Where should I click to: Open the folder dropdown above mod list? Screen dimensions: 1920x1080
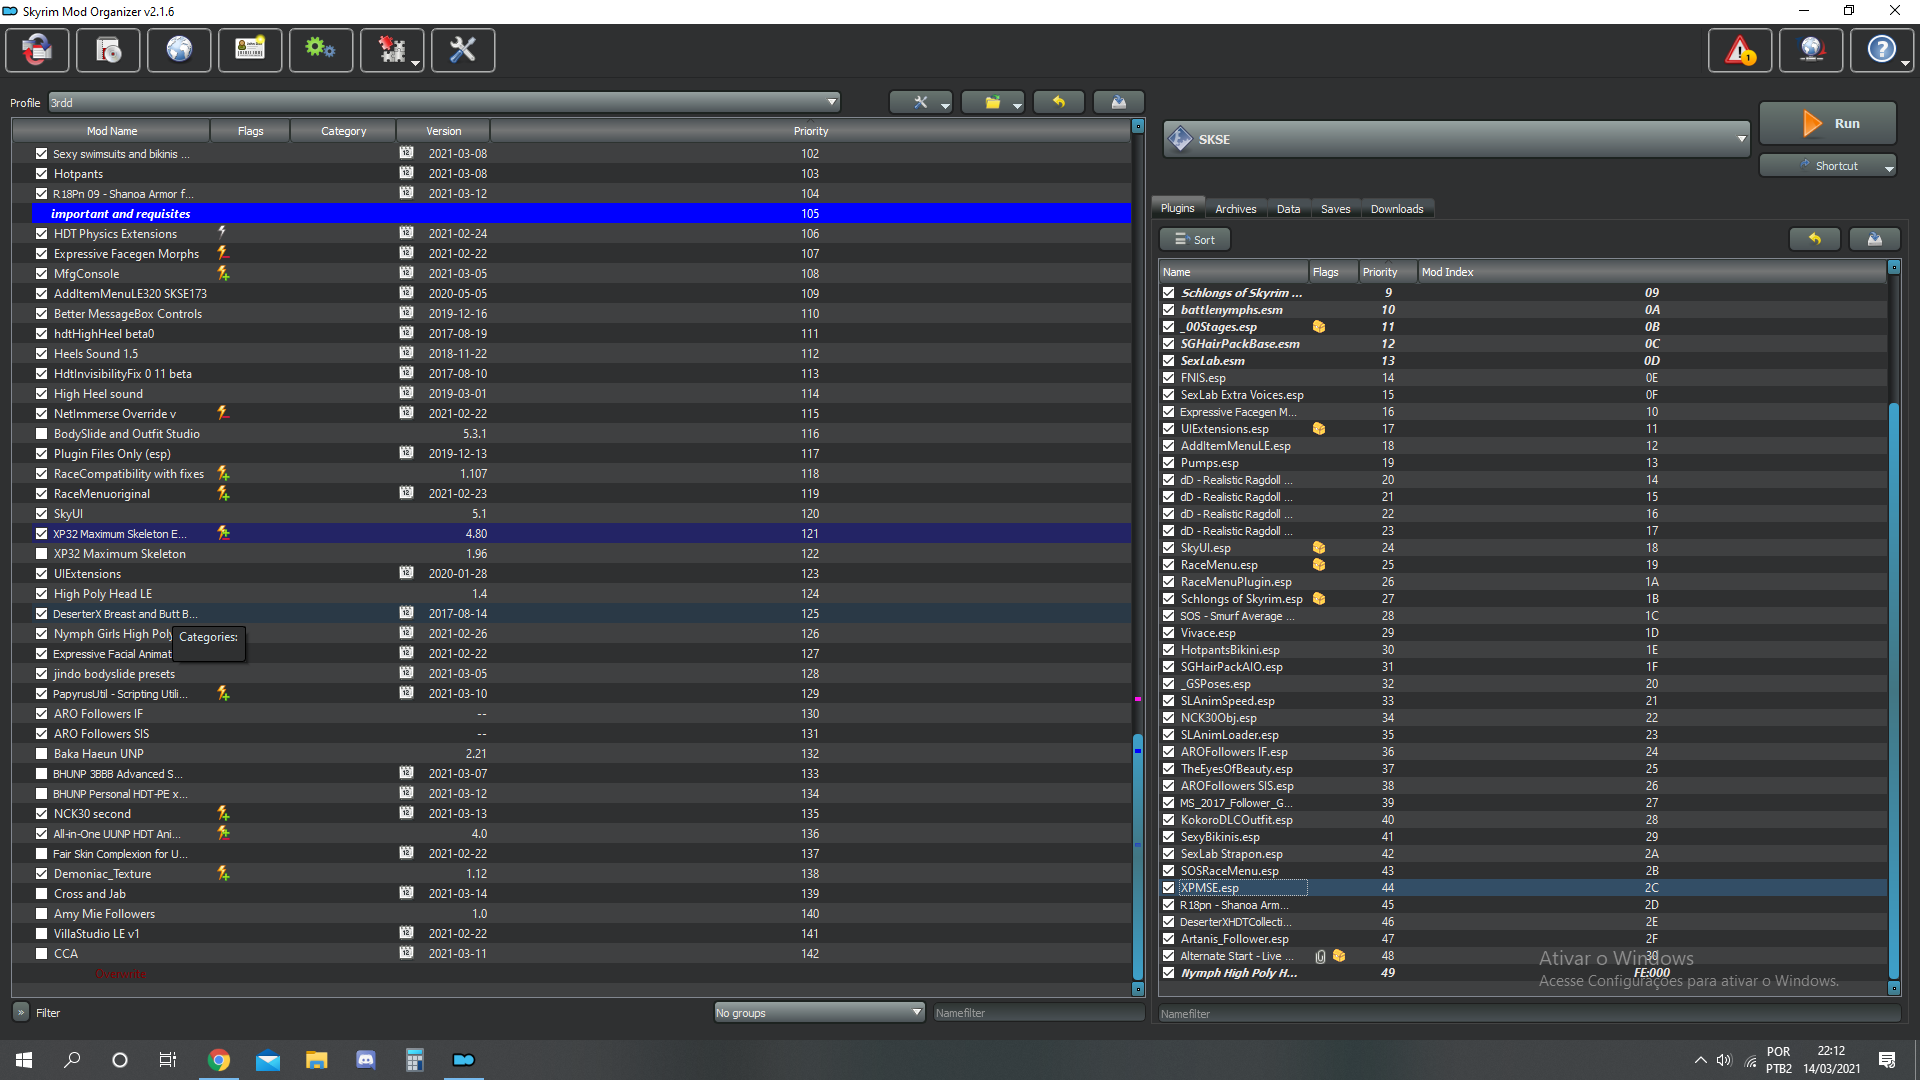(x=993, y=102)
